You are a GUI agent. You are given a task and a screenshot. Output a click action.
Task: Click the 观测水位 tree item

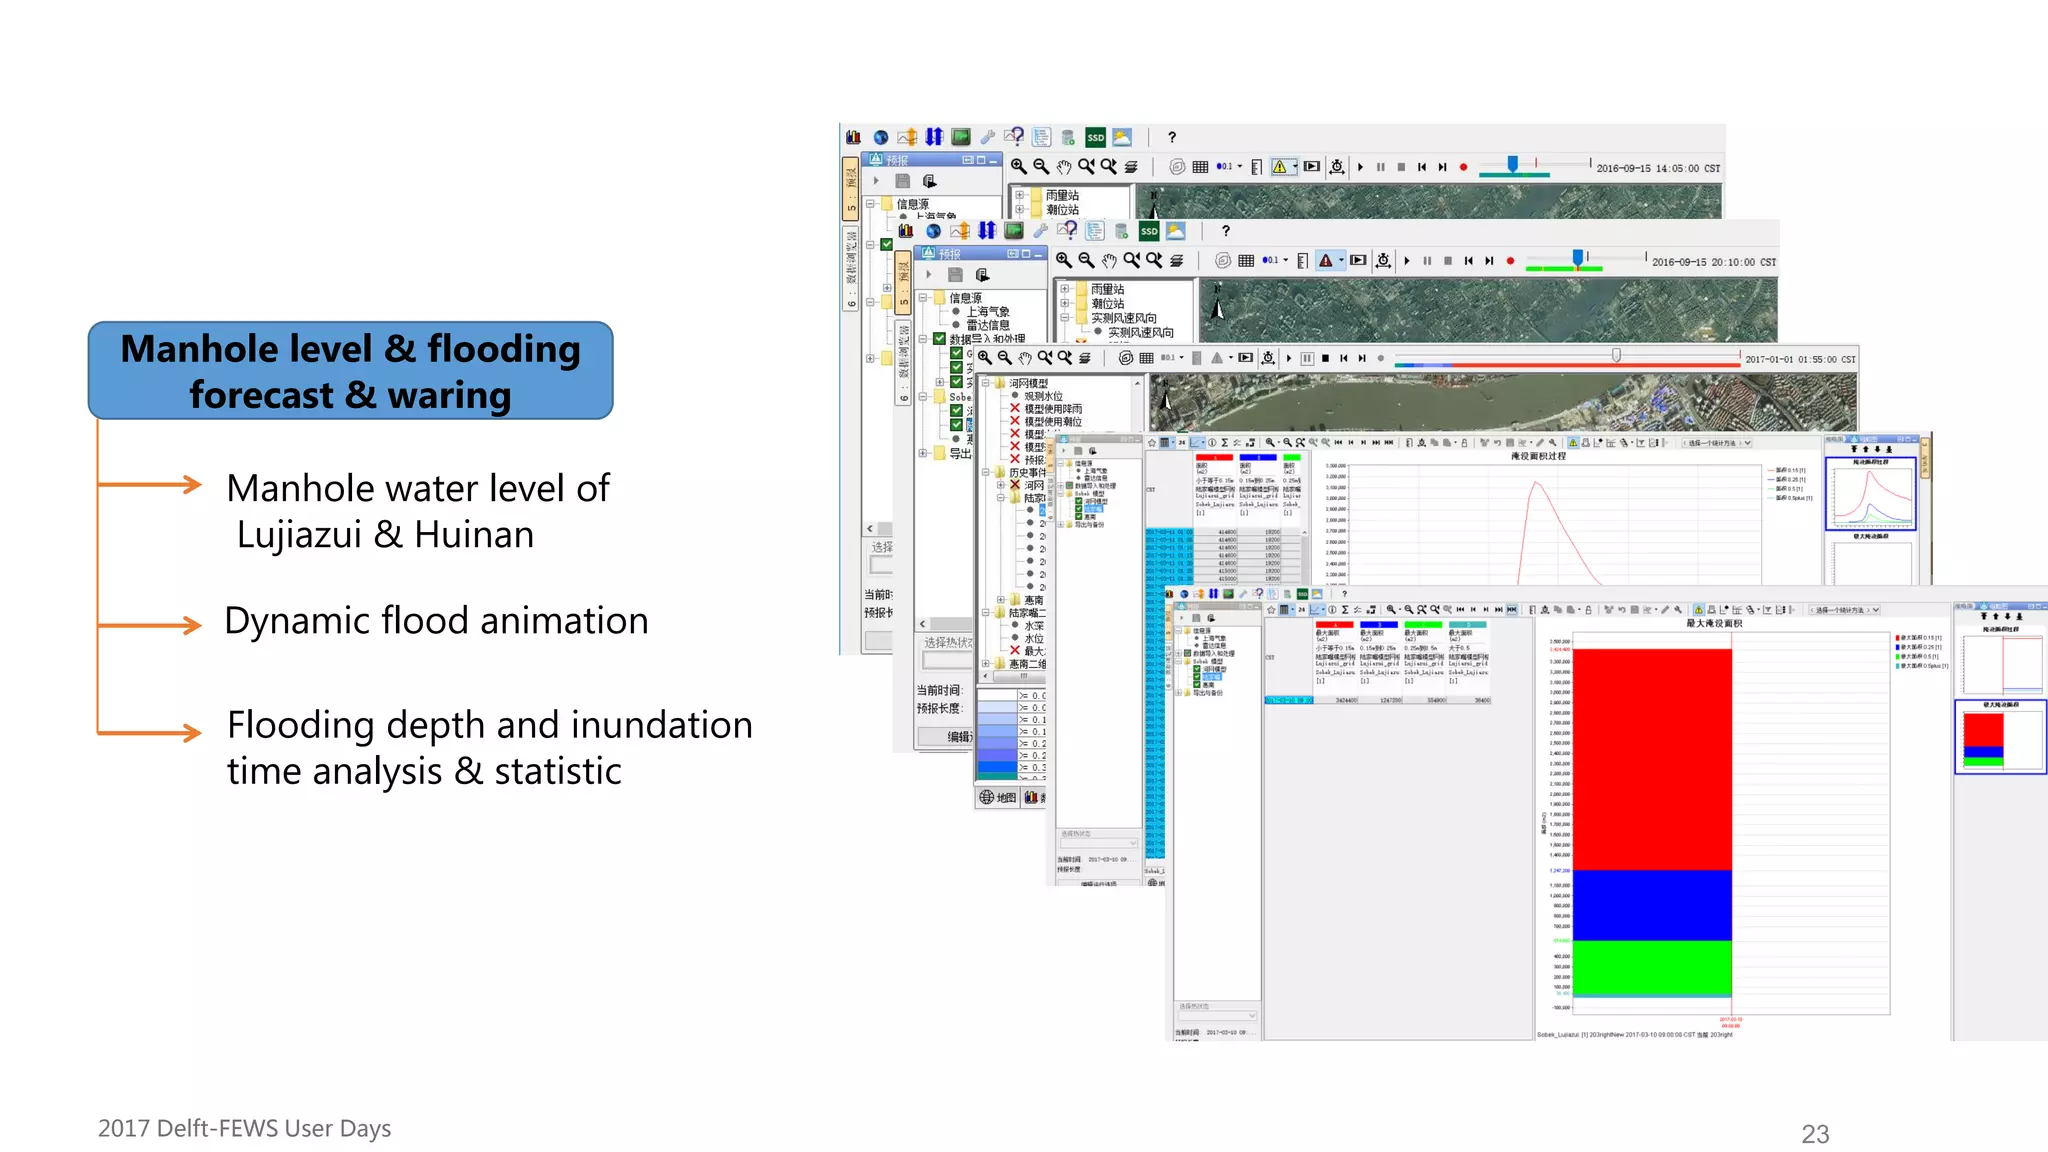tap(1043, 396)
